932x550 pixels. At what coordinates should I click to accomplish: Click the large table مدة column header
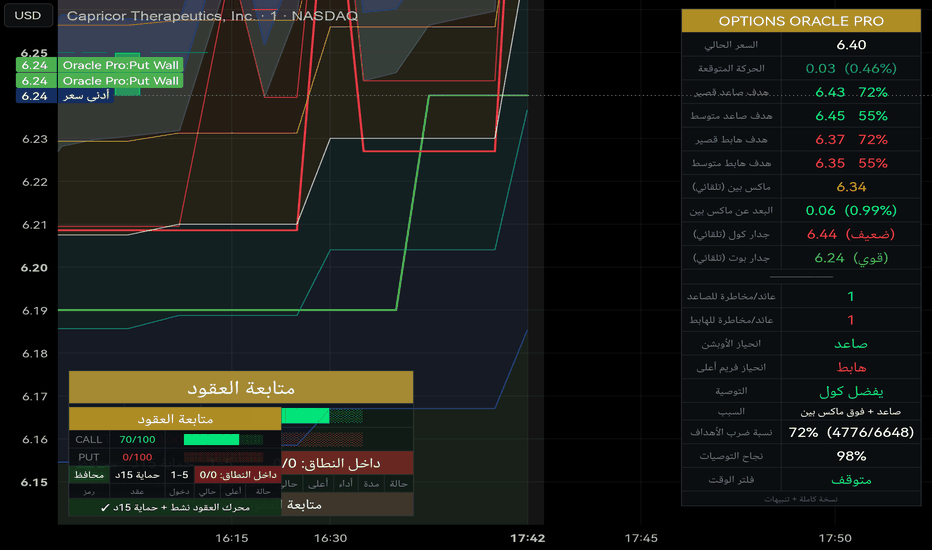(x=371, y=483)
